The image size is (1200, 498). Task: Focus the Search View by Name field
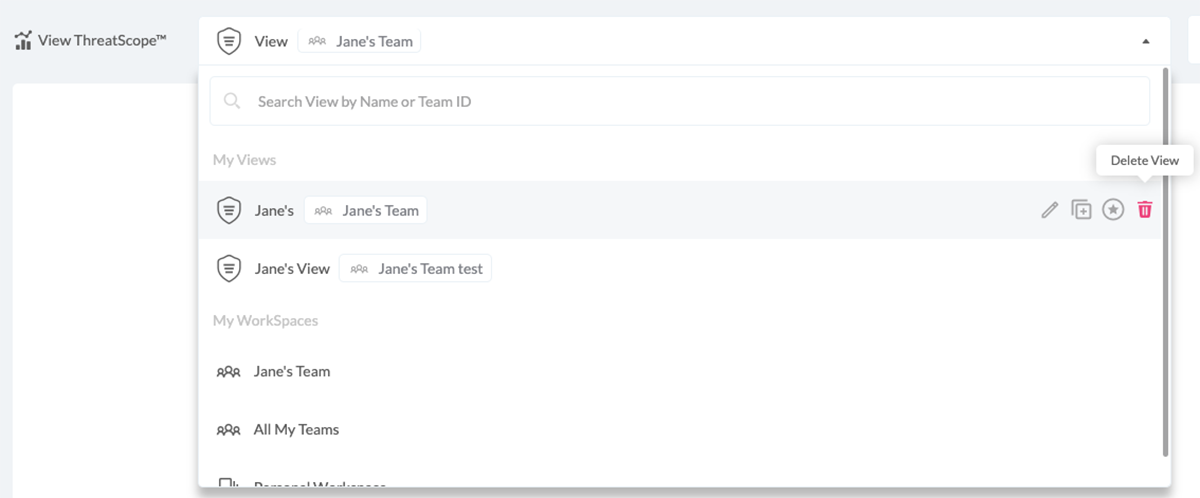click(680, 101)
